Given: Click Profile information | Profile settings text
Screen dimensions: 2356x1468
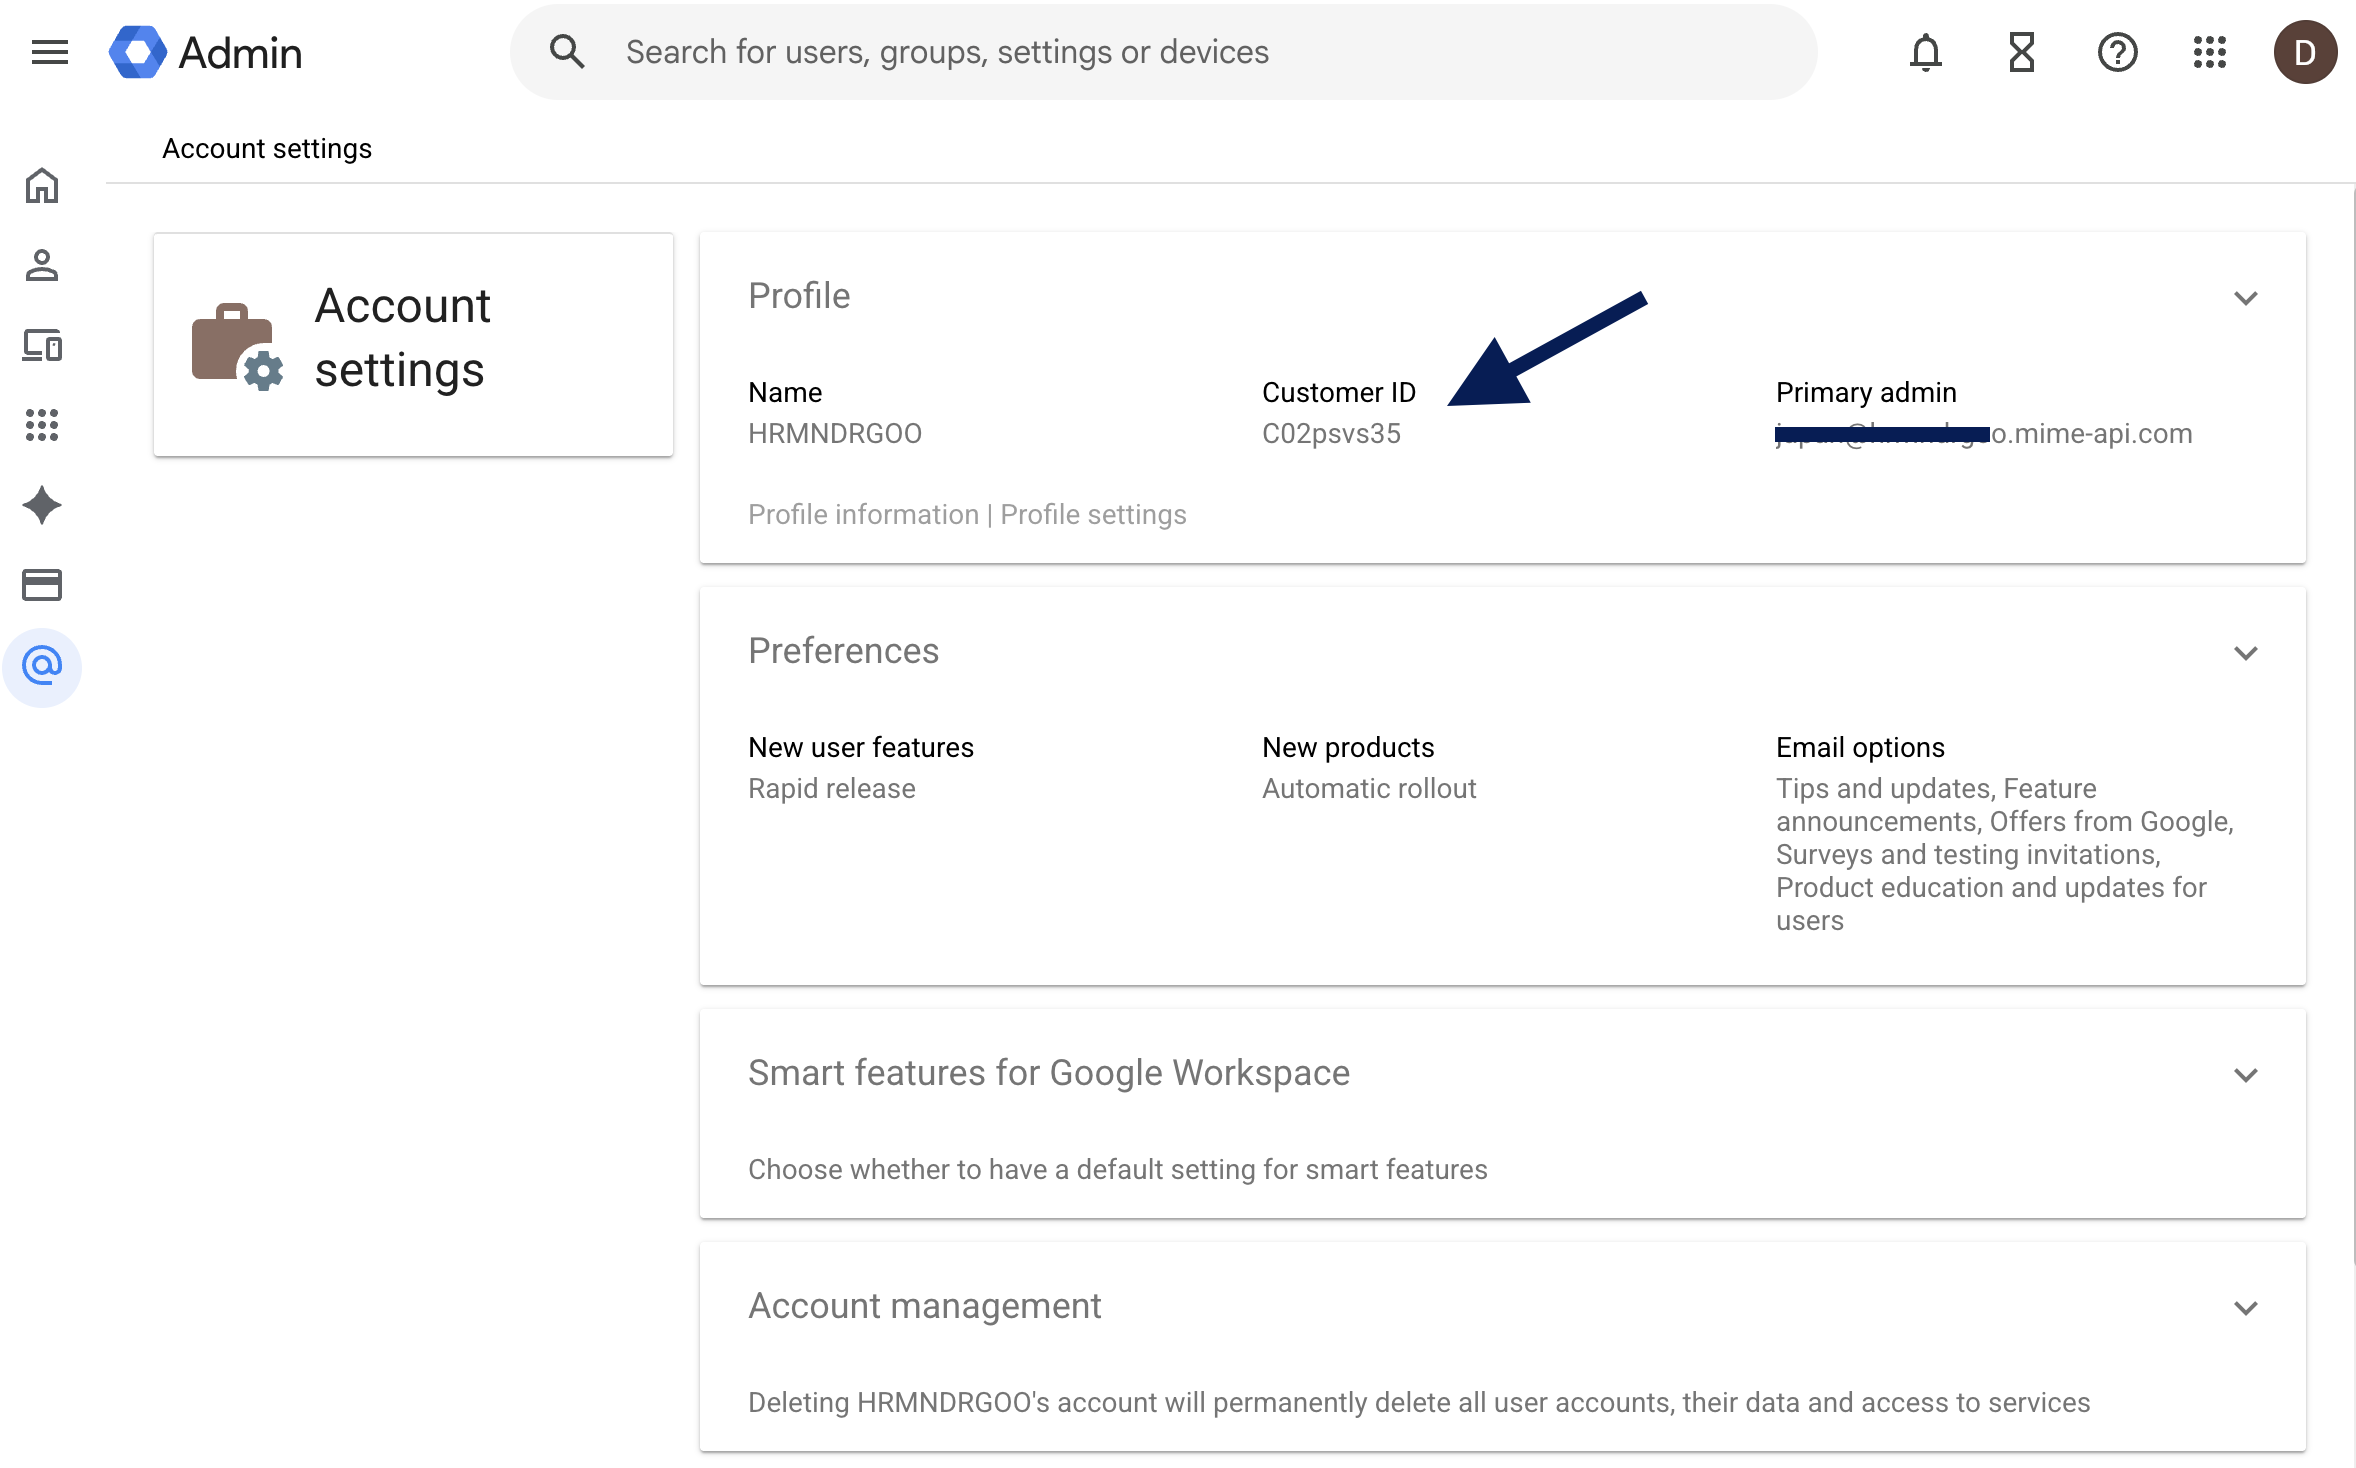Looking at the screenshot, I should pyautogui.click(x=967, y=514).
